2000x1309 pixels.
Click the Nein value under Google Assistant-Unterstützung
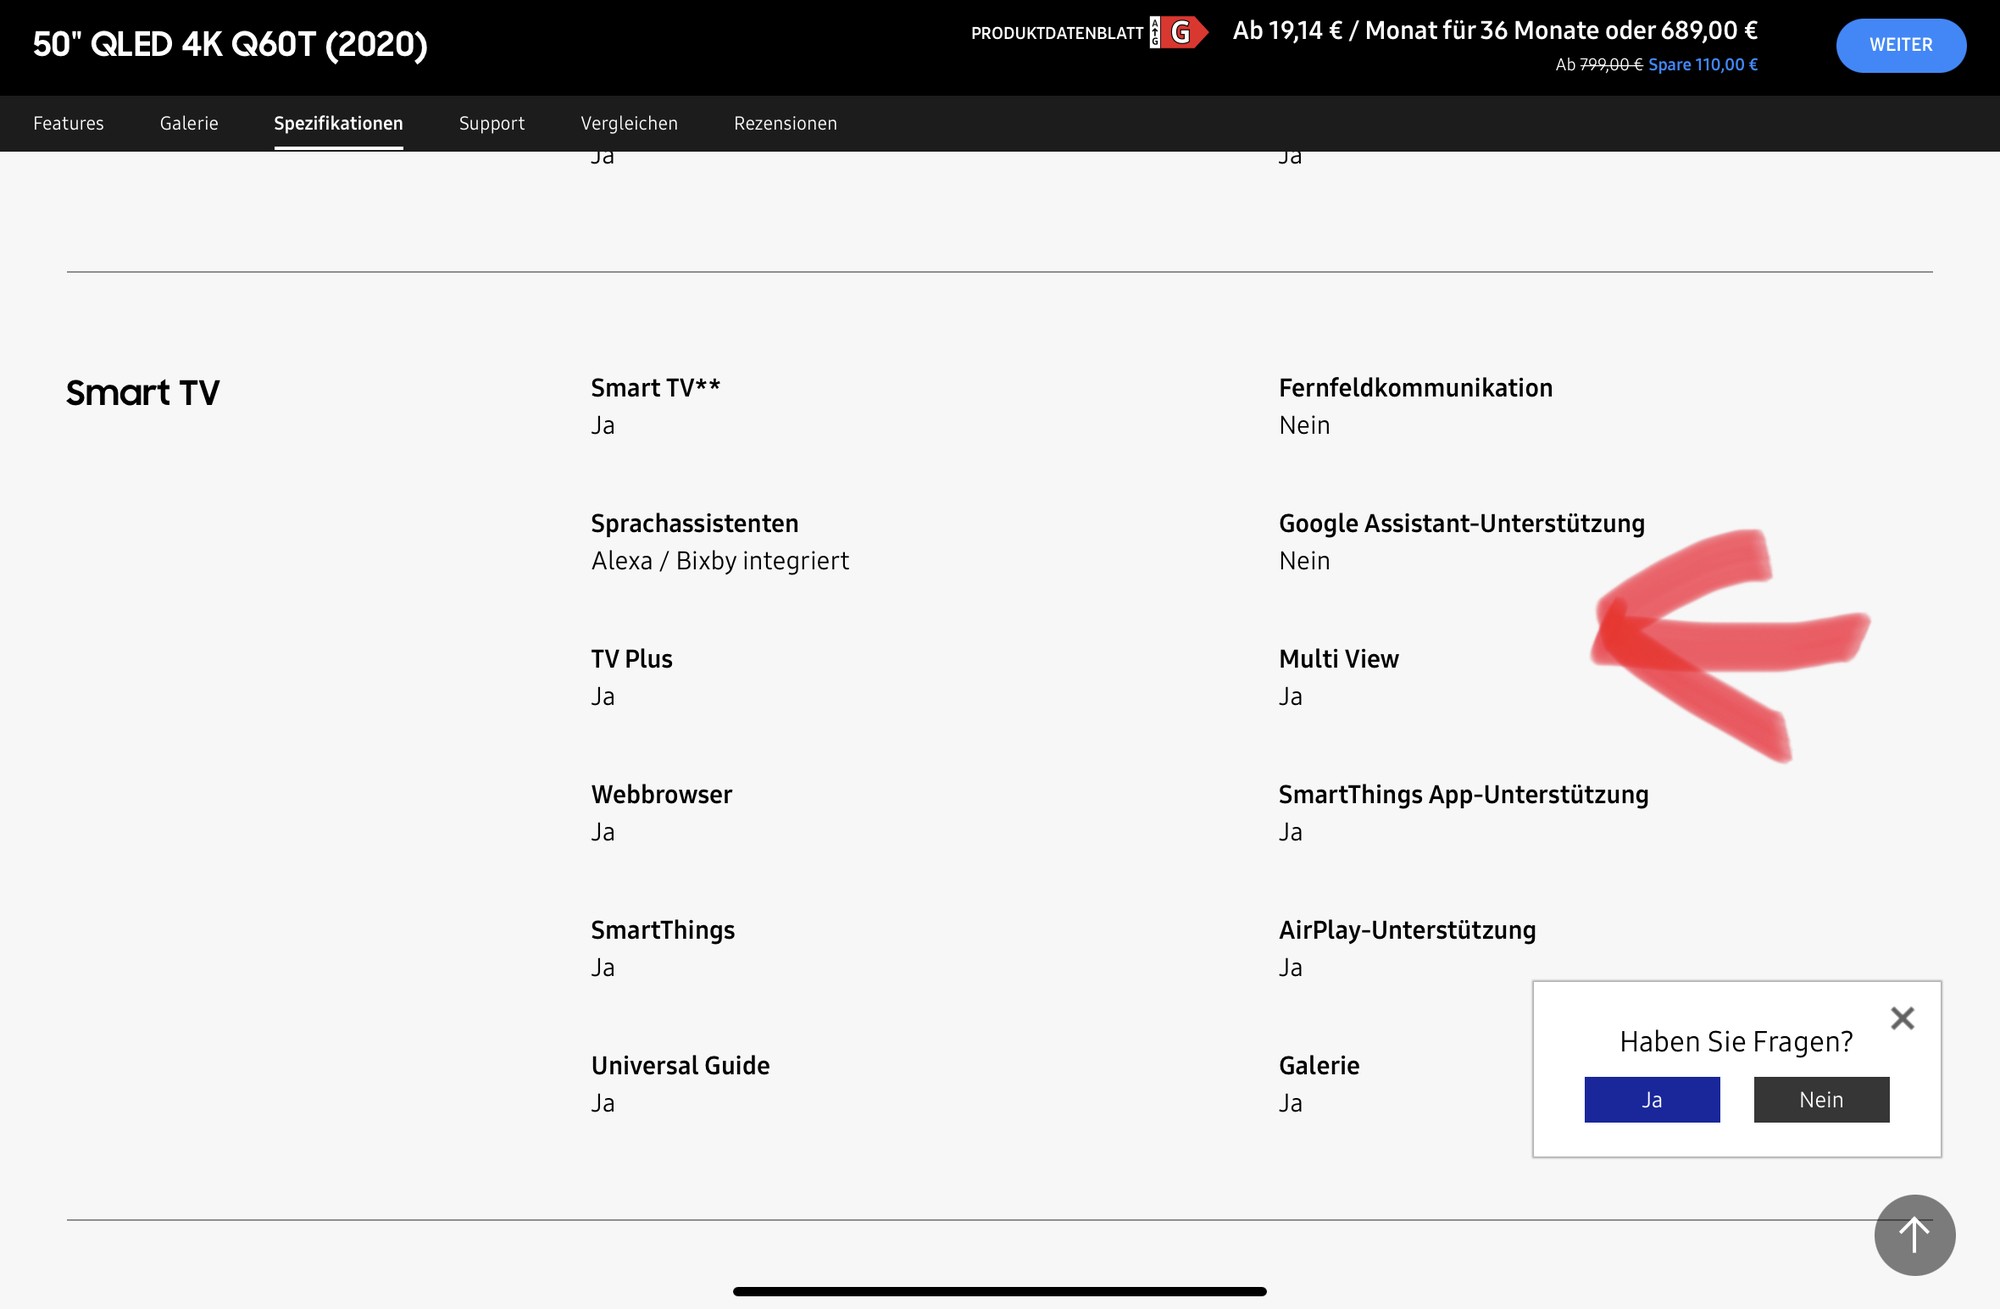[1304, 561]
